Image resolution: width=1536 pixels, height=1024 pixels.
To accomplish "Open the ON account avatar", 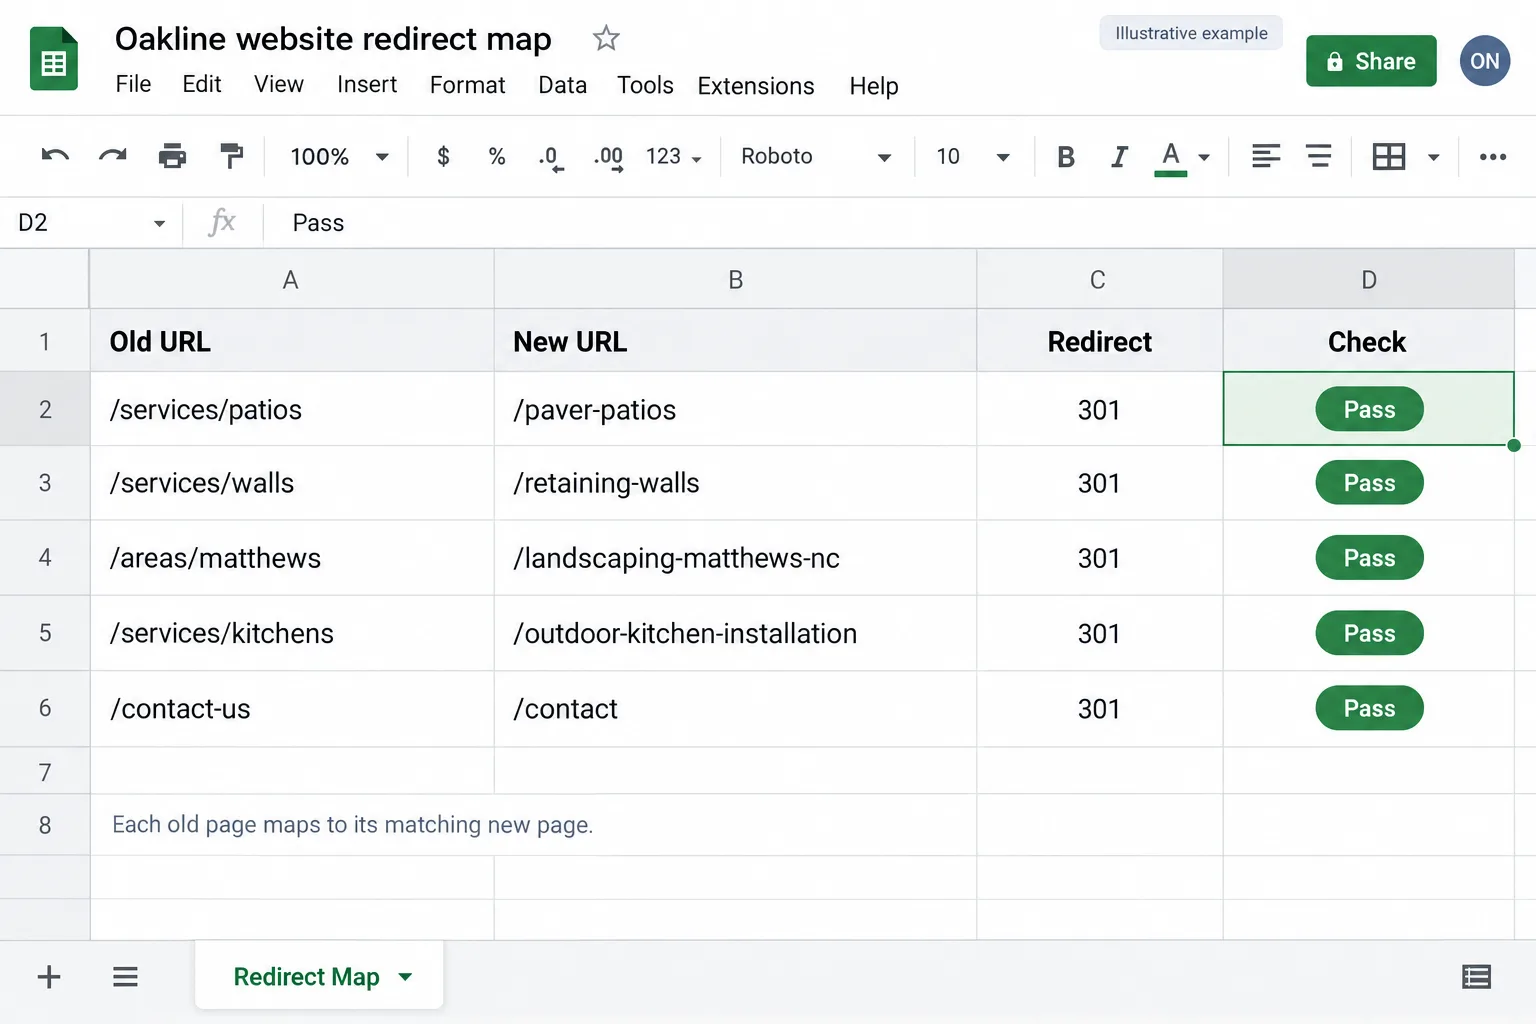I will pyautogui.click(x=1485, y=61).
